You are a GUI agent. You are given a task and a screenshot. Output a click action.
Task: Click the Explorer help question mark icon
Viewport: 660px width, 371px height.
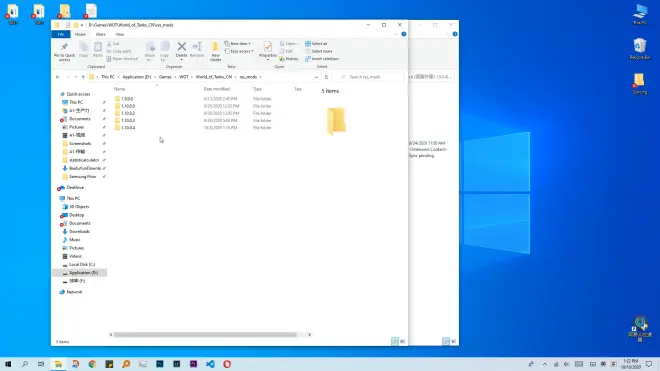pos(404,34)
